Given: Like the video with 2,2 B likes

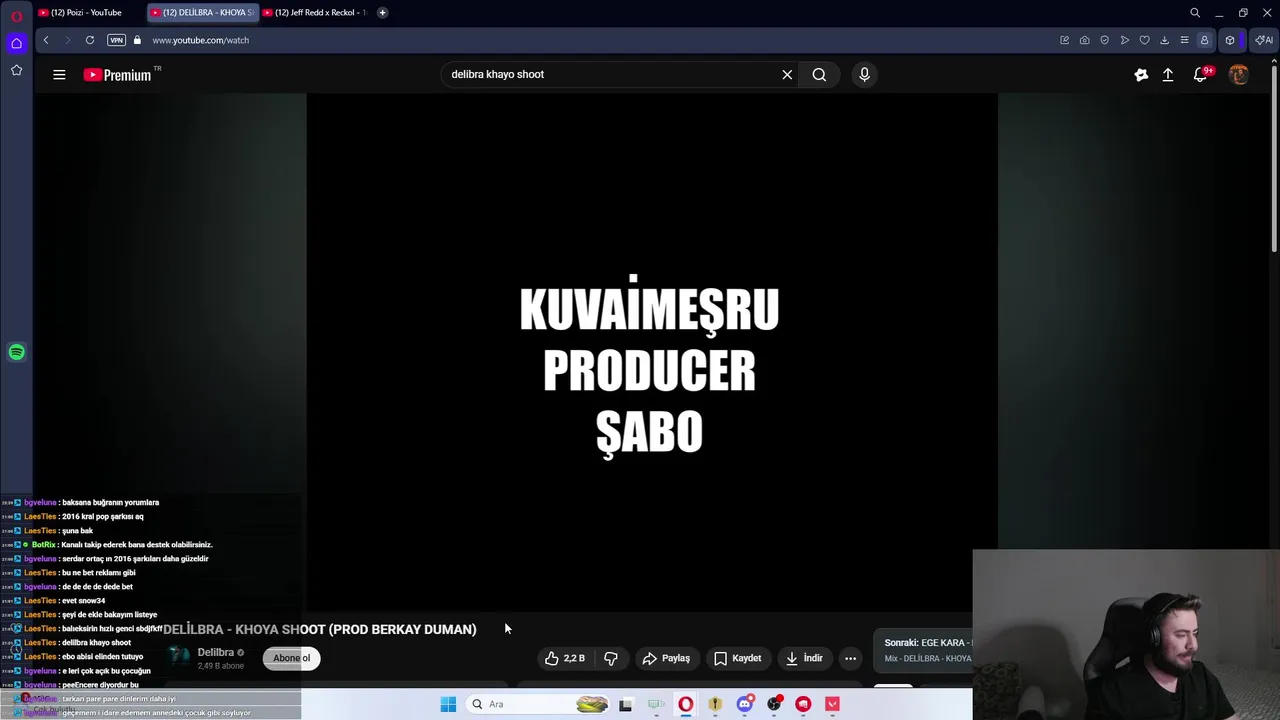Looking at the screenshot, I should coord(564,658).
